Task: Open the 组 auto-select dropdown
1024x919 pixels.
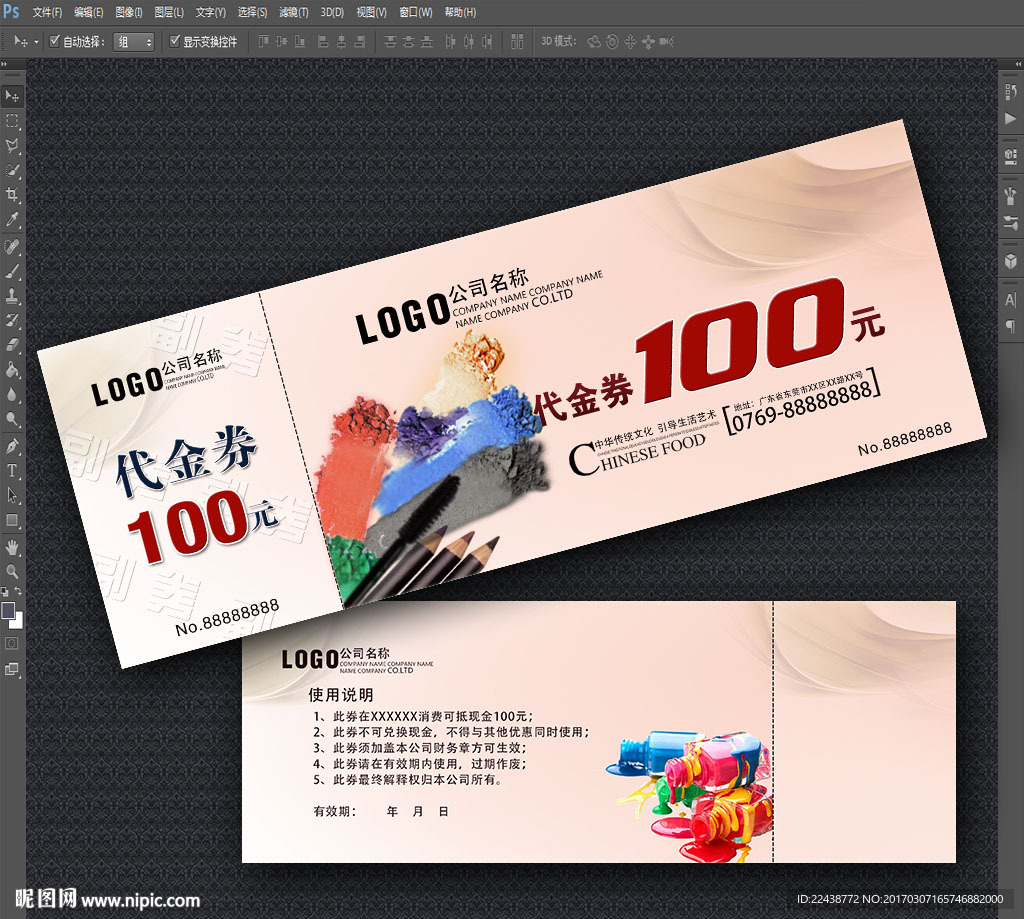Action: point(134,42)
